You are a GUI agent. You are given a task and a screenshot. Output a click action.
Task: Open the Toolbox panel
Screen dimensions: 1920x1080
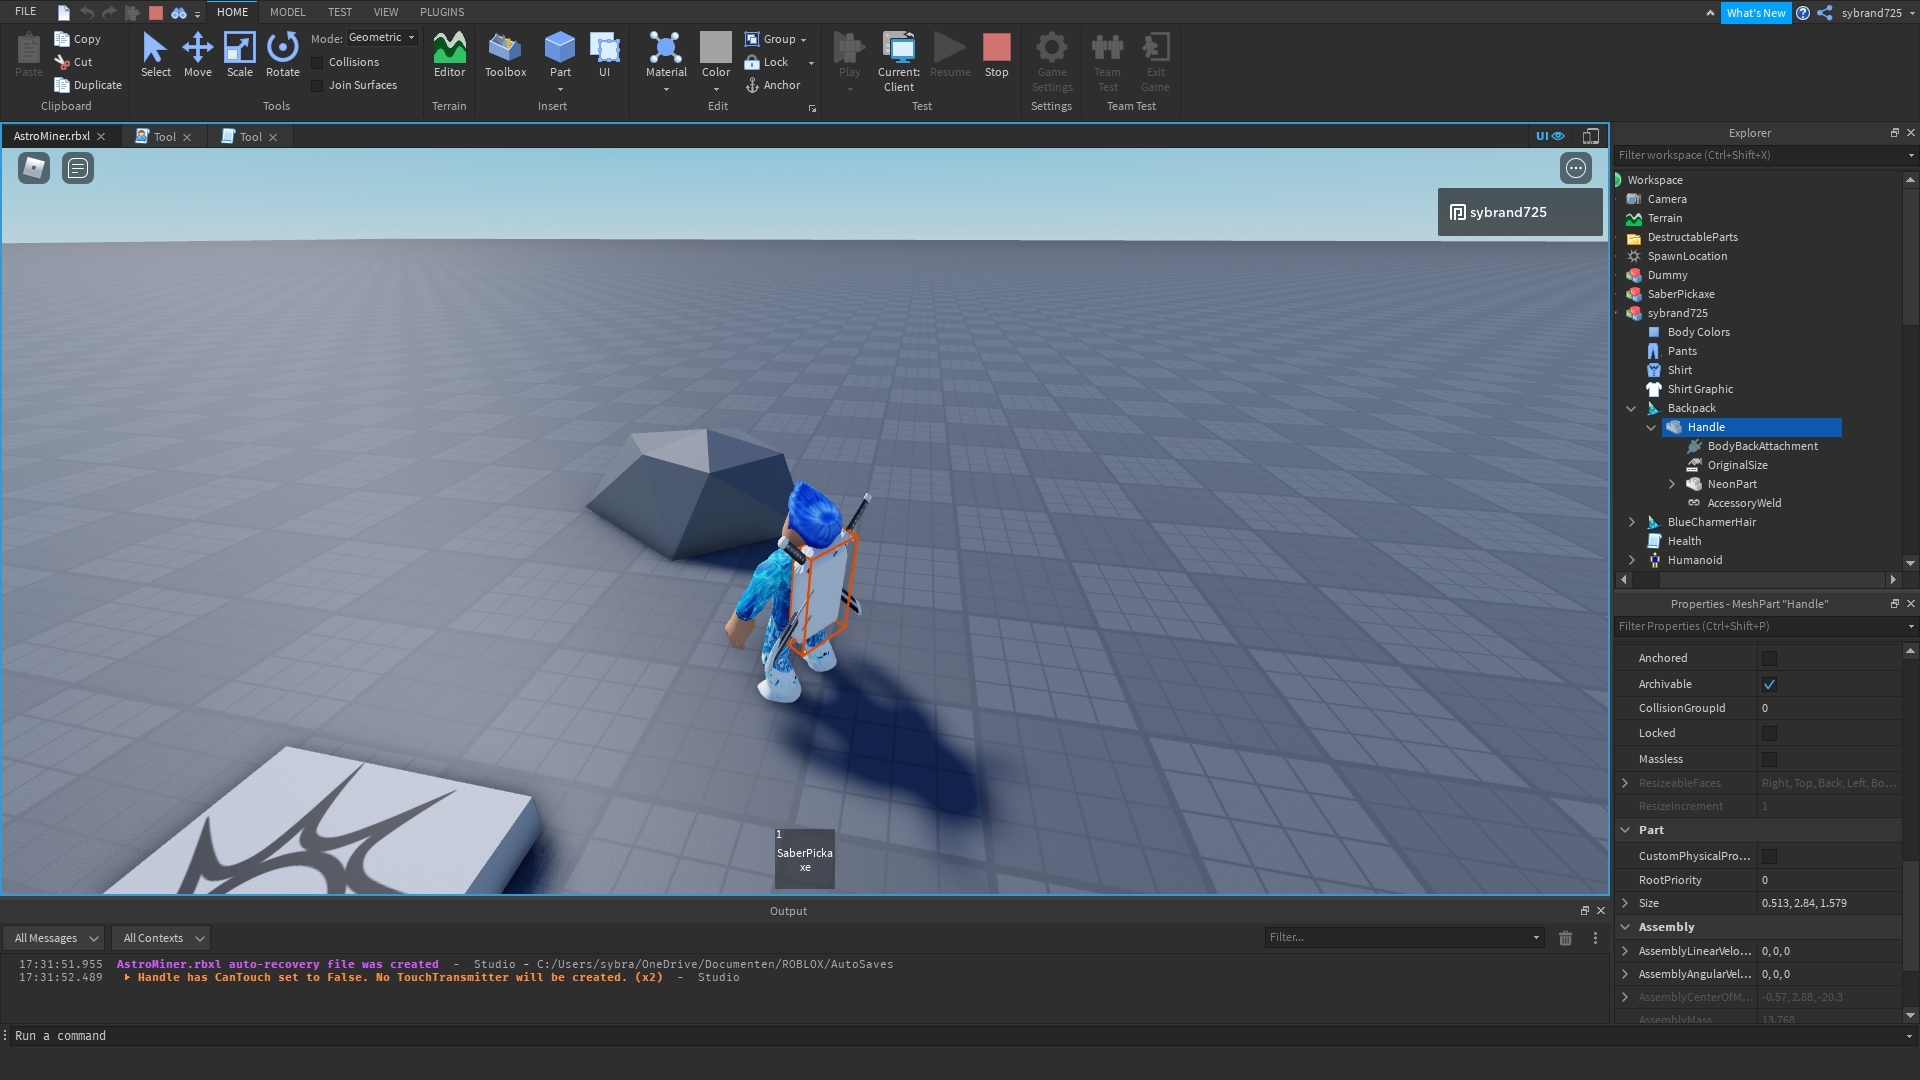pyautogui.click(x=505, y=54)
